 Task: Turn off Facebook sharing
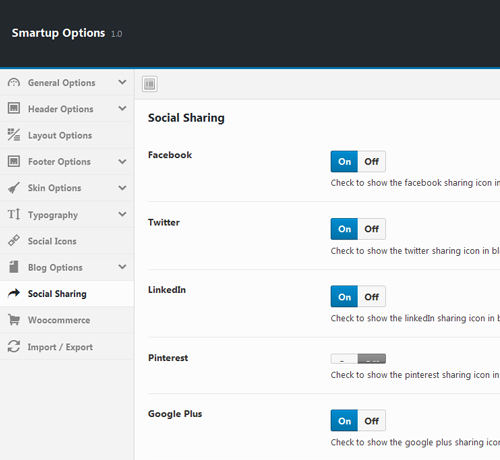[372, 162]
